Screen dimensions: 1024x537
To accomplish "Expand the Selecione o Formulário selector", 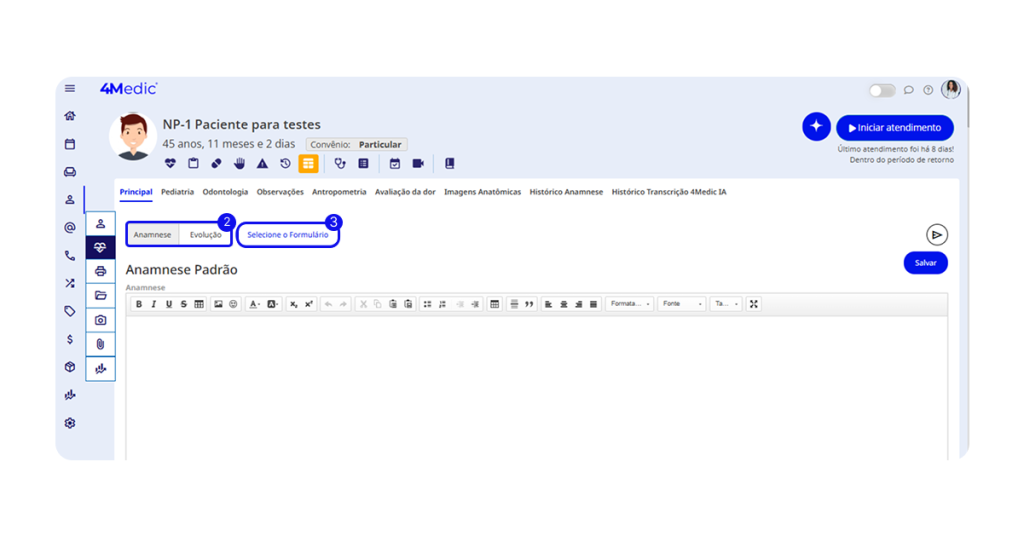I will [x=288, y=235].
